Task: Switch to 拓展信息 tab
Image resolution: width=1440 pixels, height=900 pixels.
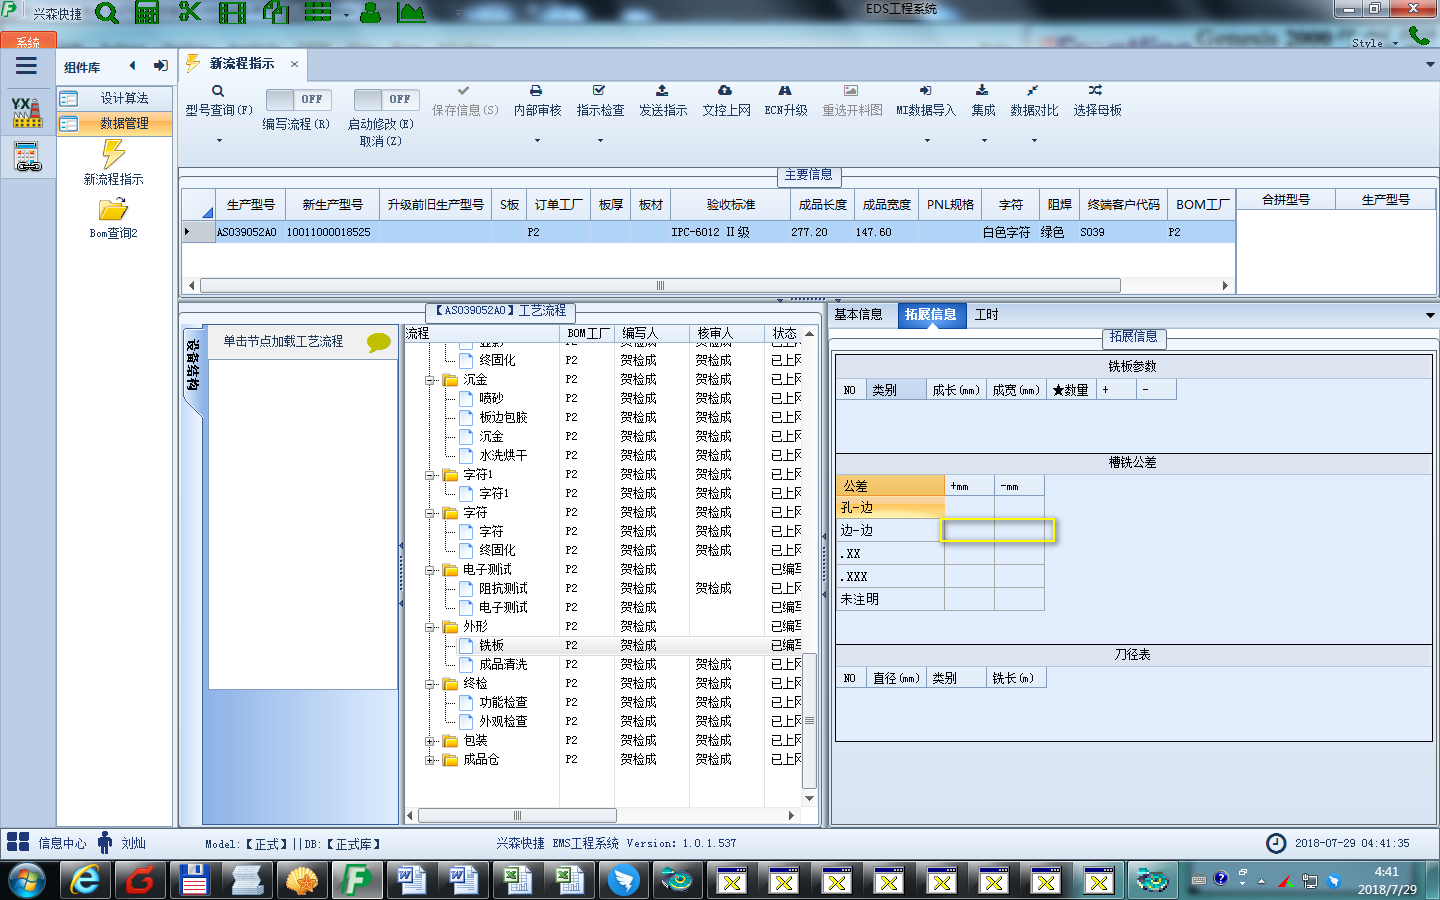Action: click(930, 314)
